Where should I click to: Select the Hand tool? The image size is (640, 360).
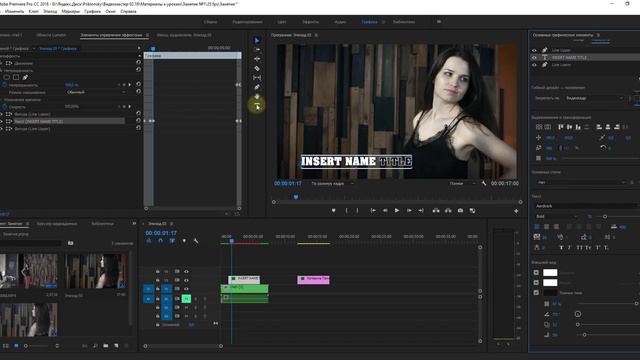tap(257, 97)
